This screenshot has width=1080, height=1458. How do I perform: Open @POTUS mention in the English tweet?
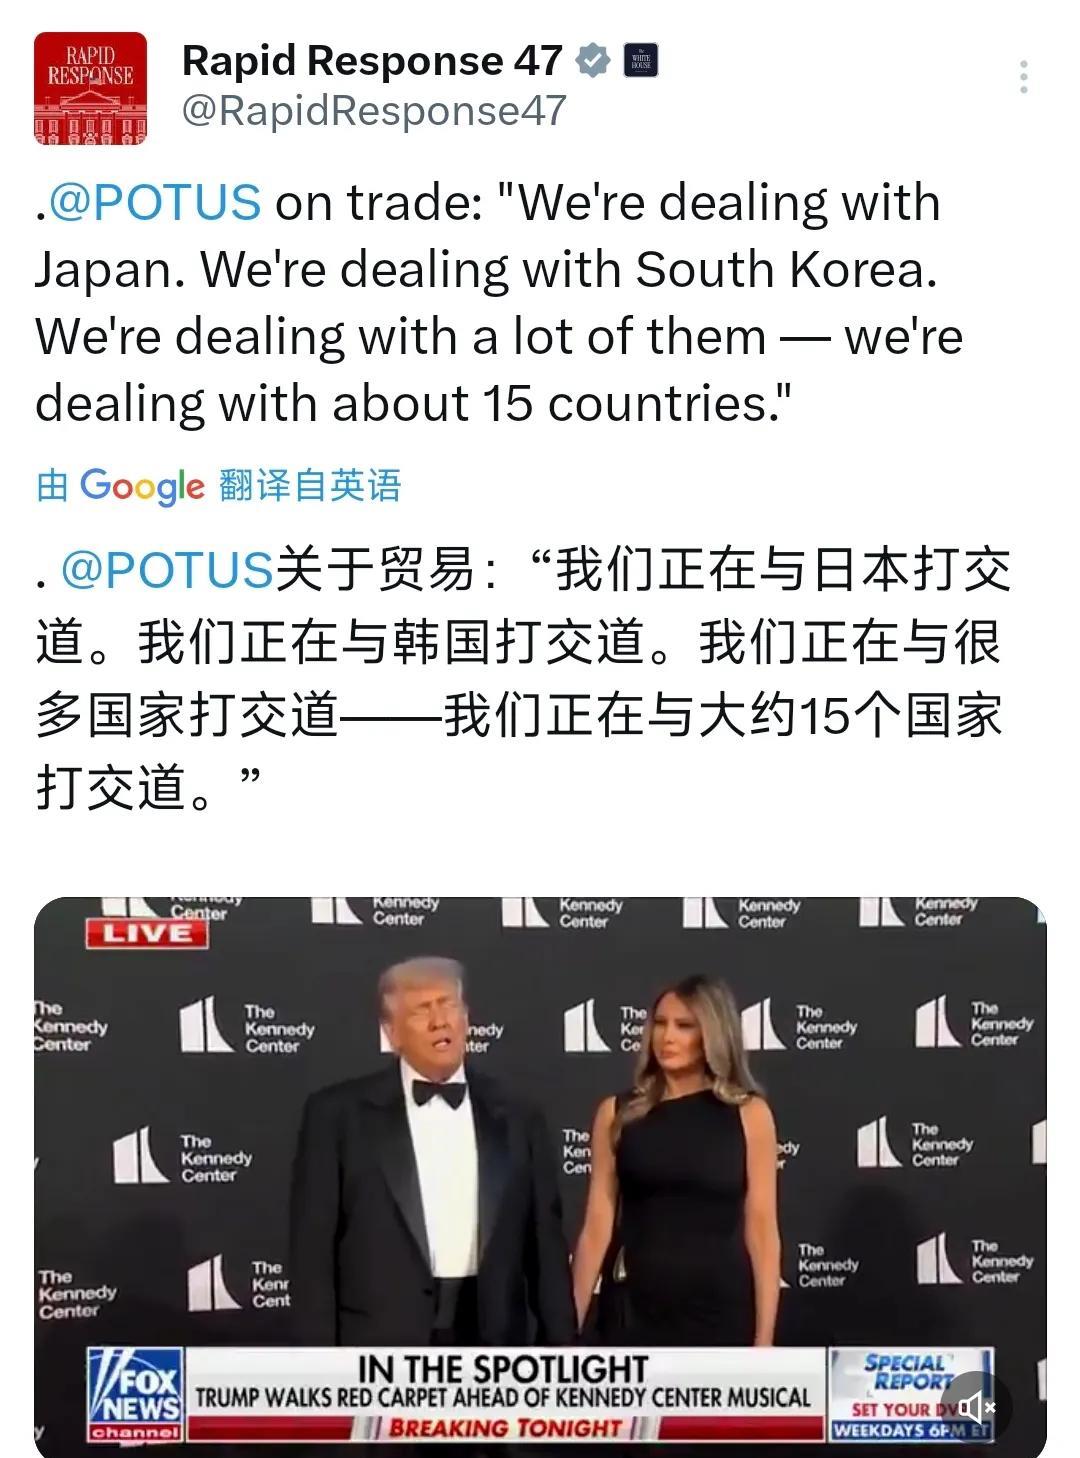[x=155, y=203]
